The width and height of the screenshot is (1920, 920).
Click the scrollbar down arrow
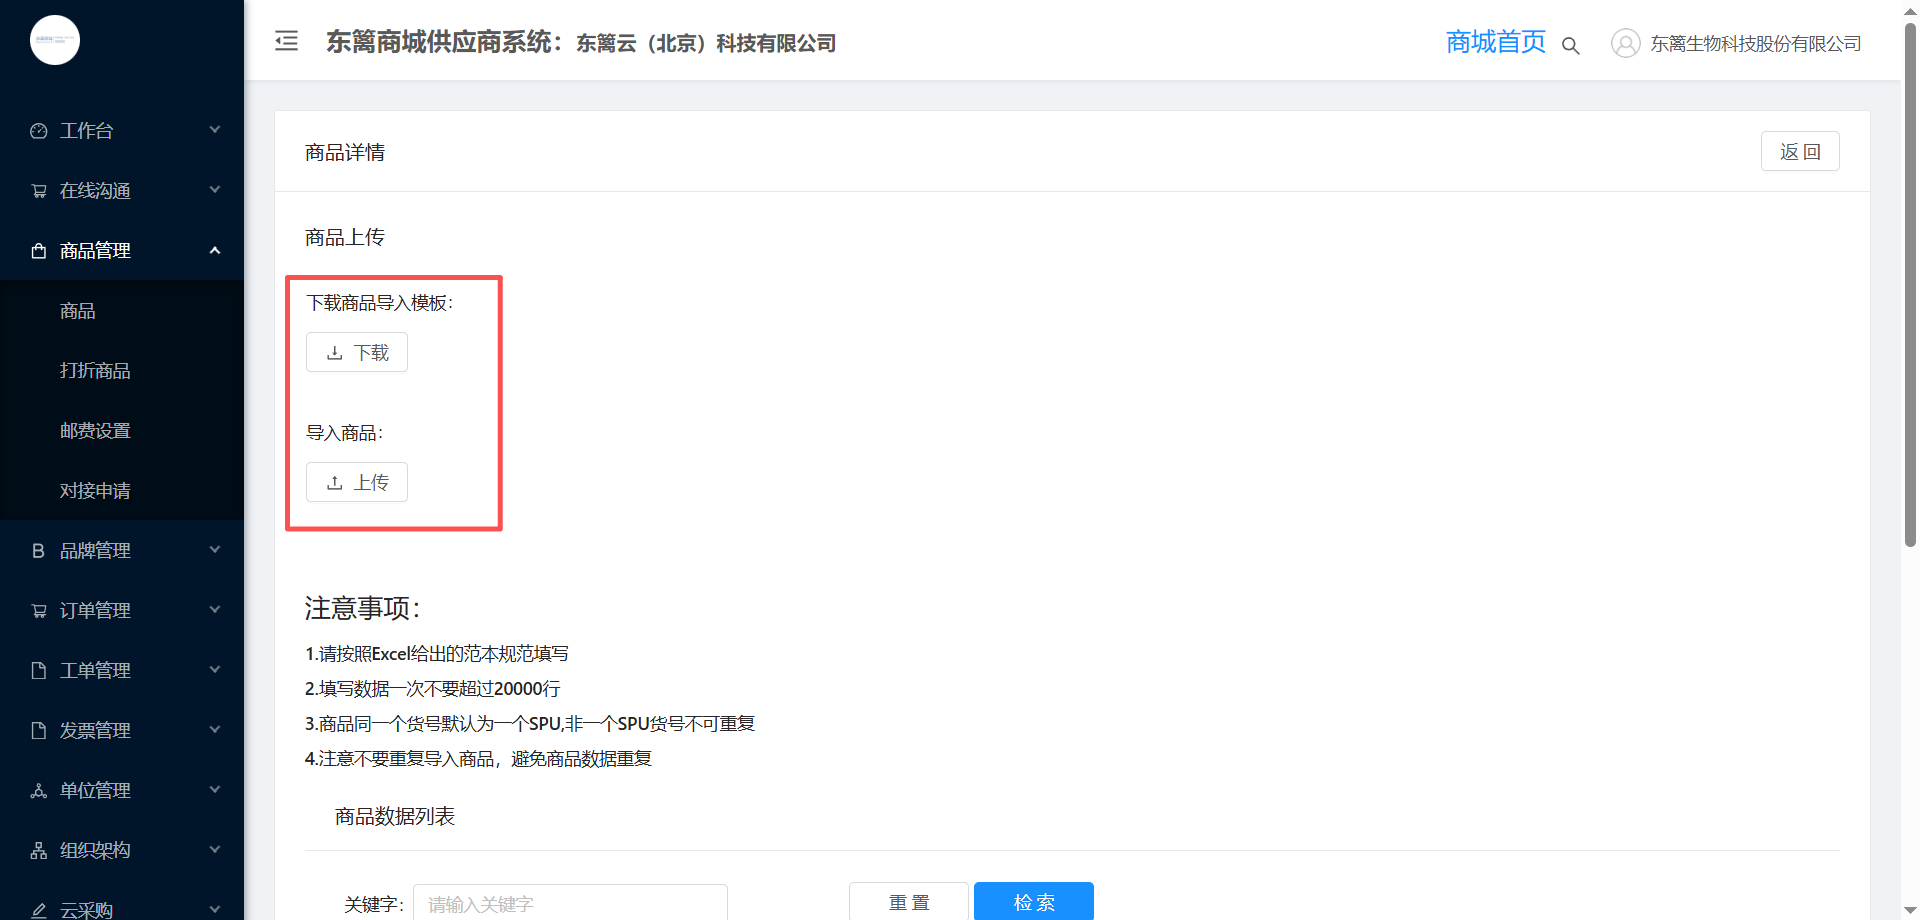tap(1910, 910)
